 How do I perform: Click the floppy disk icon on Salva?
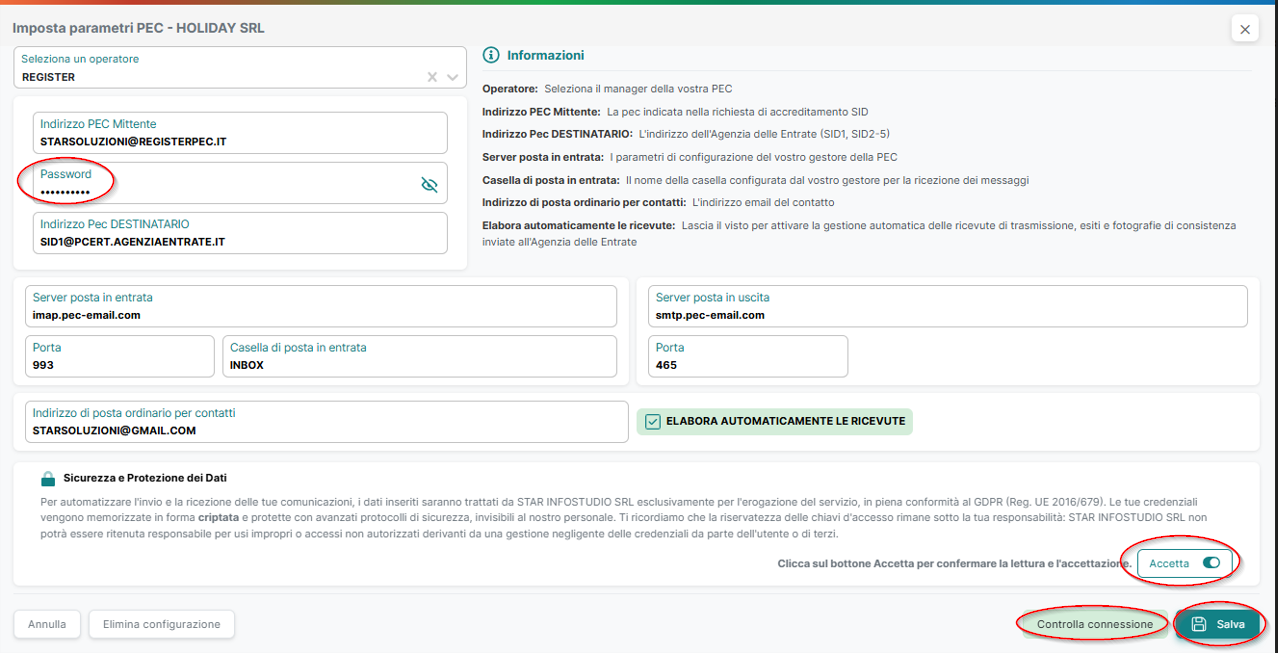1199,624
